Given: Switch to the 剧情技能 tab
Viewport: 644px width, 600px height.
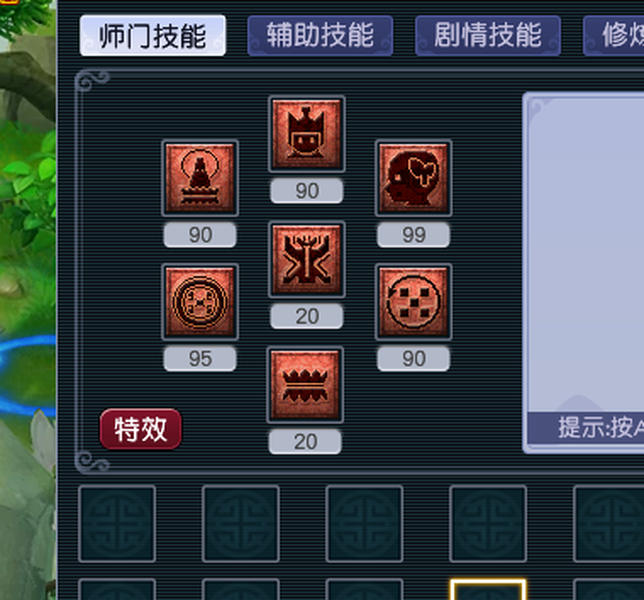Looking at the screenshot, I should click(x=488, y=36).
